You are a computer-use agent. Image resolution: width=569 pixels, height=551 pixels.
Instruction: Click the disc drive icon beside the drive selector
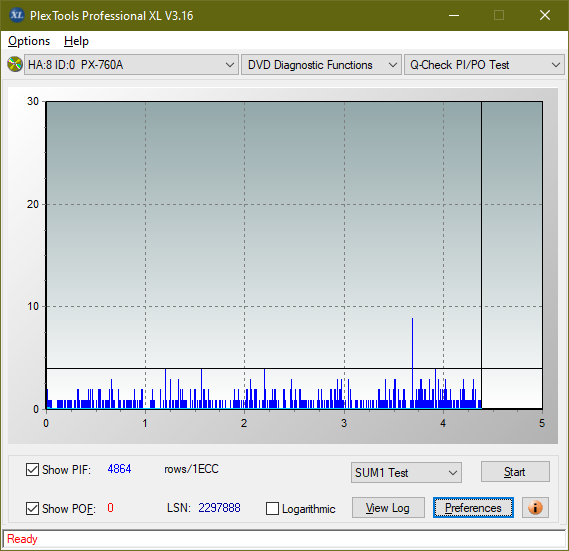[x=15, y=65]
